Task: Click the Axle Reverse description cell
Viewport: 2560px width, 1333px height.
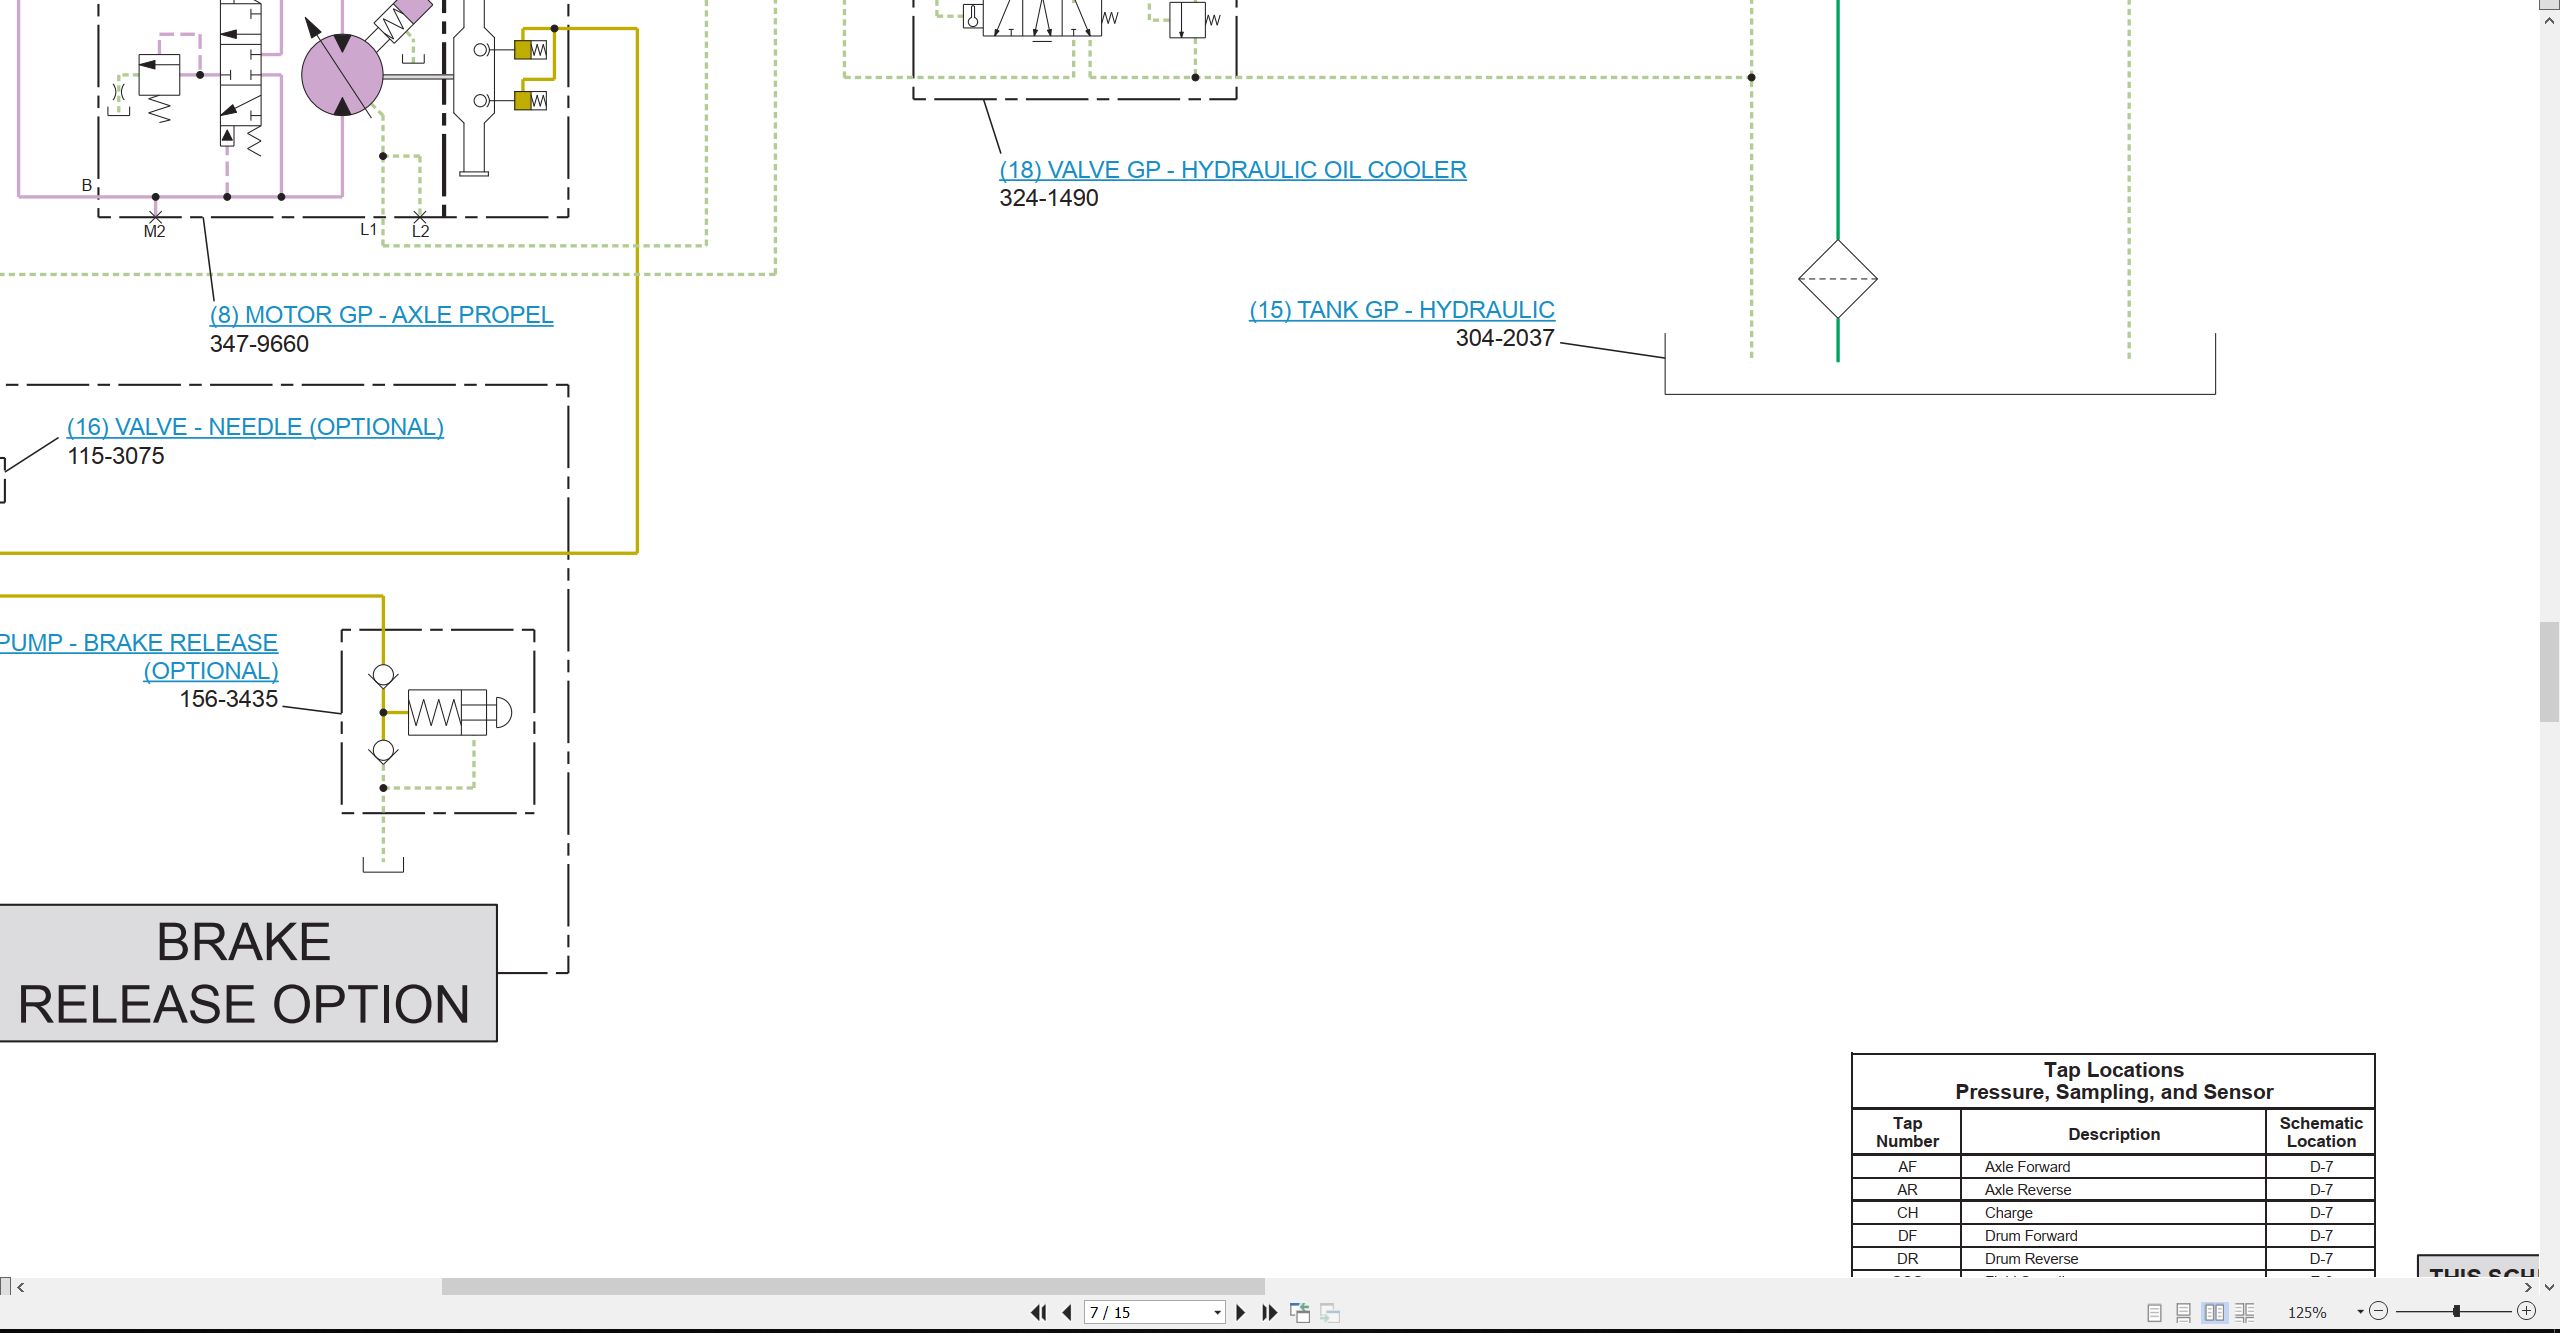Action: pyautogui.click(x=2113, y=1190)
